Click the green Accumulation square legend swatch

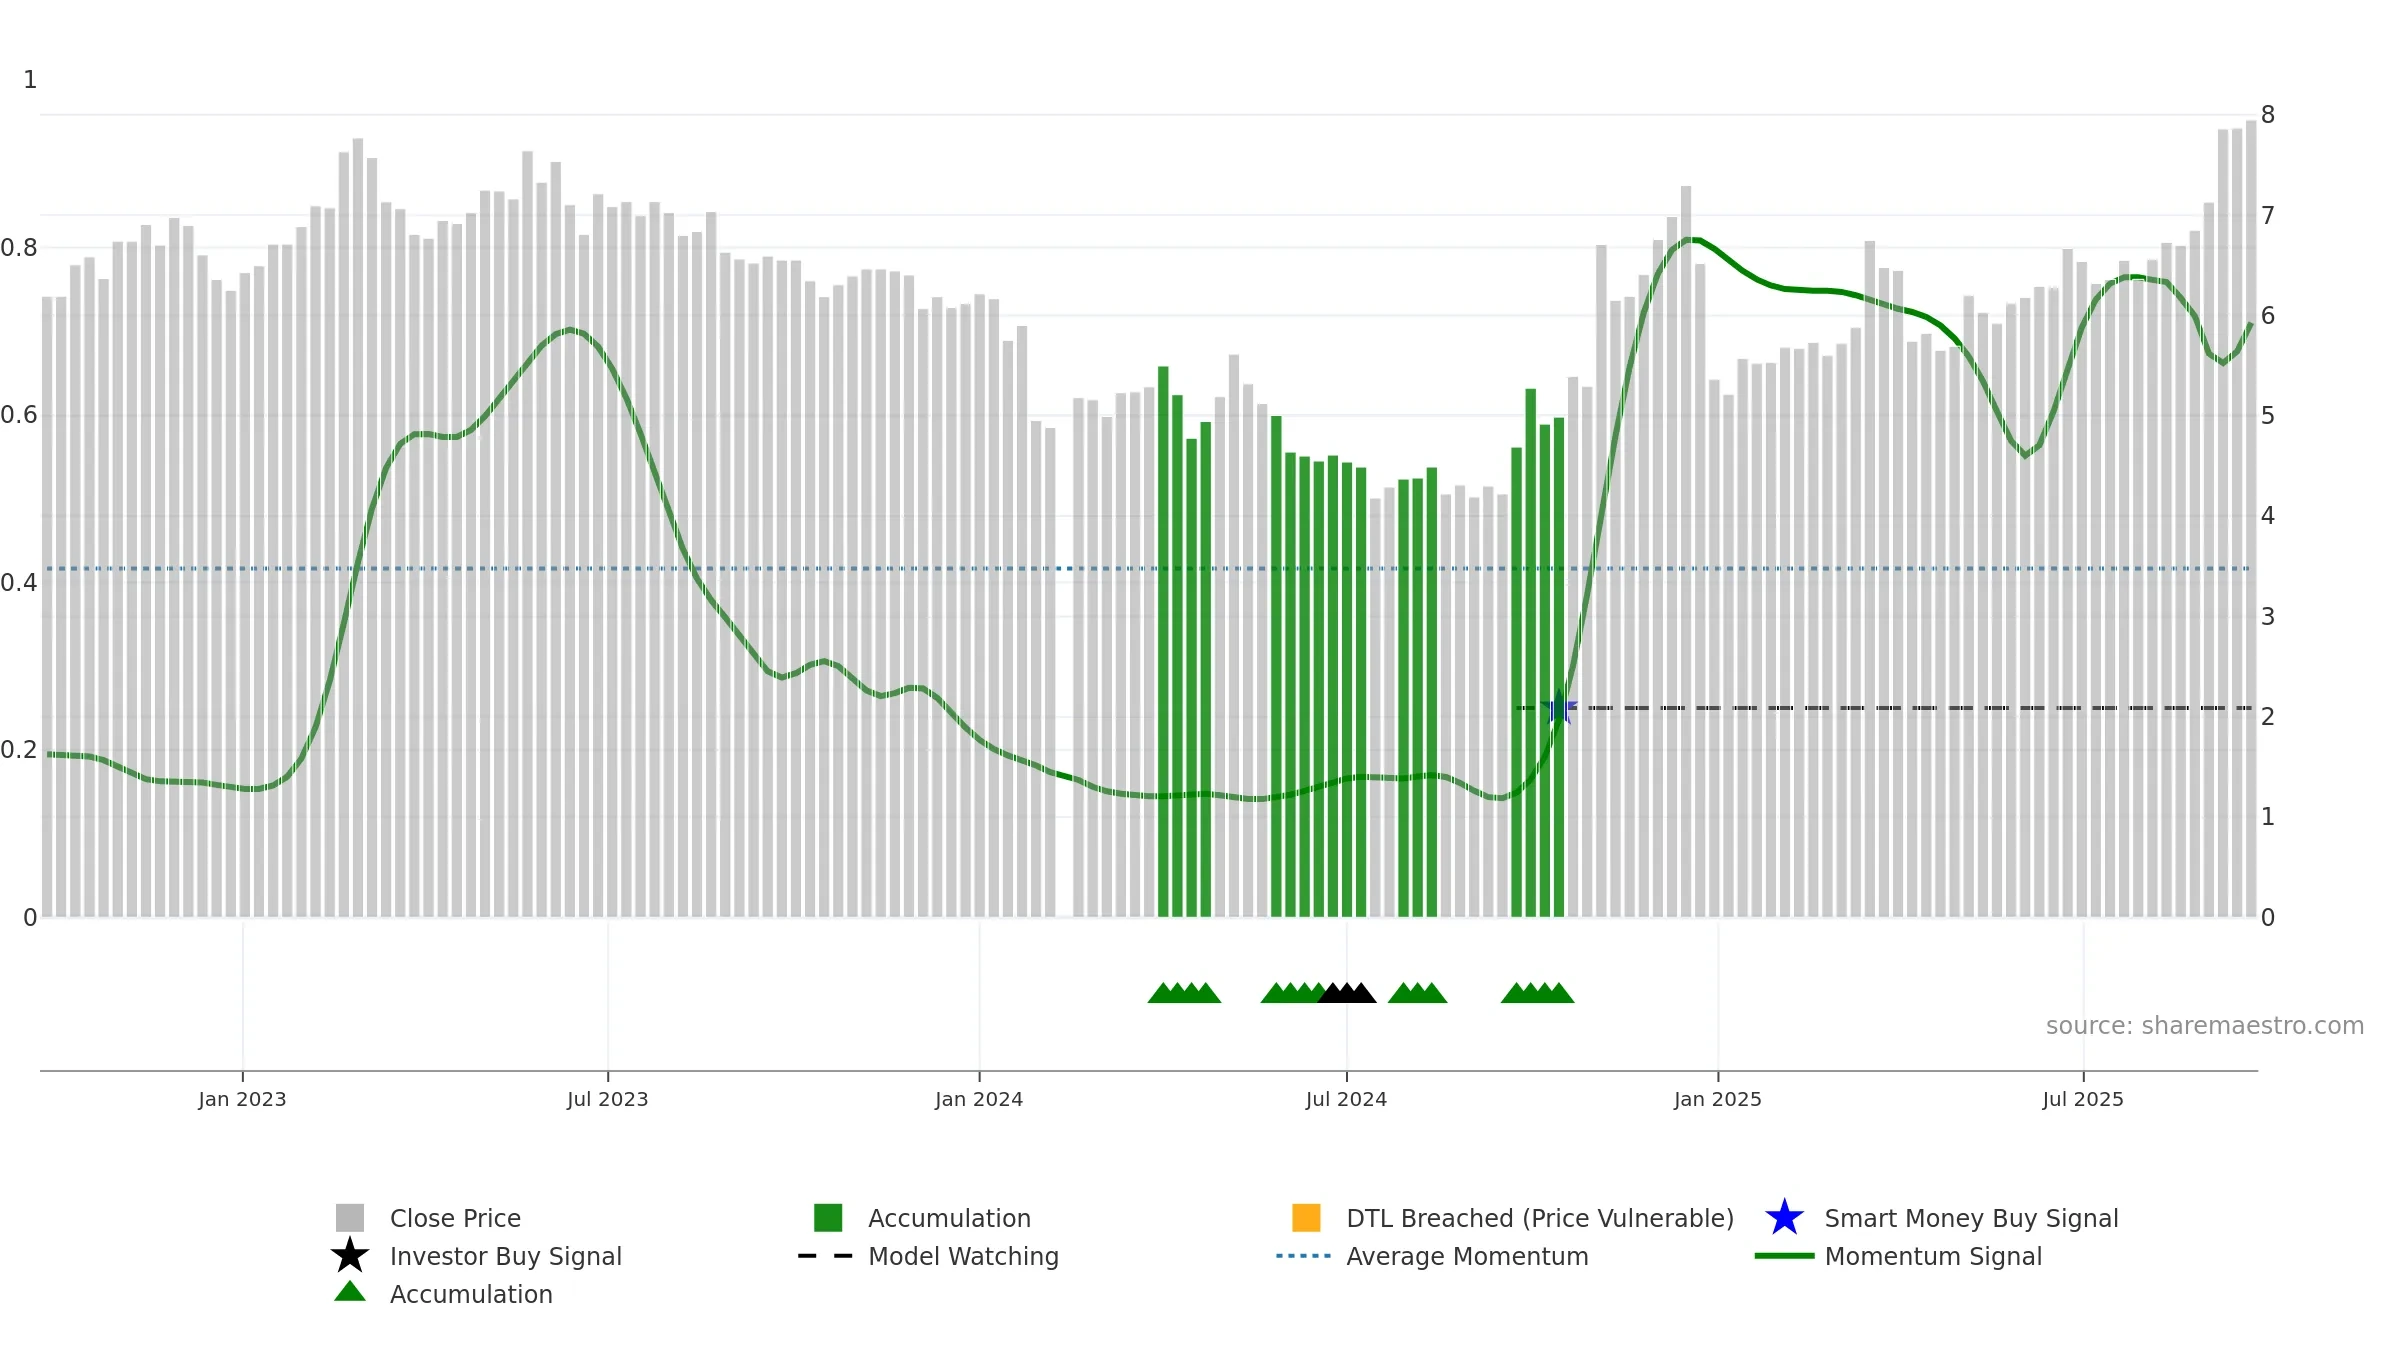[x=828, y=1218]
